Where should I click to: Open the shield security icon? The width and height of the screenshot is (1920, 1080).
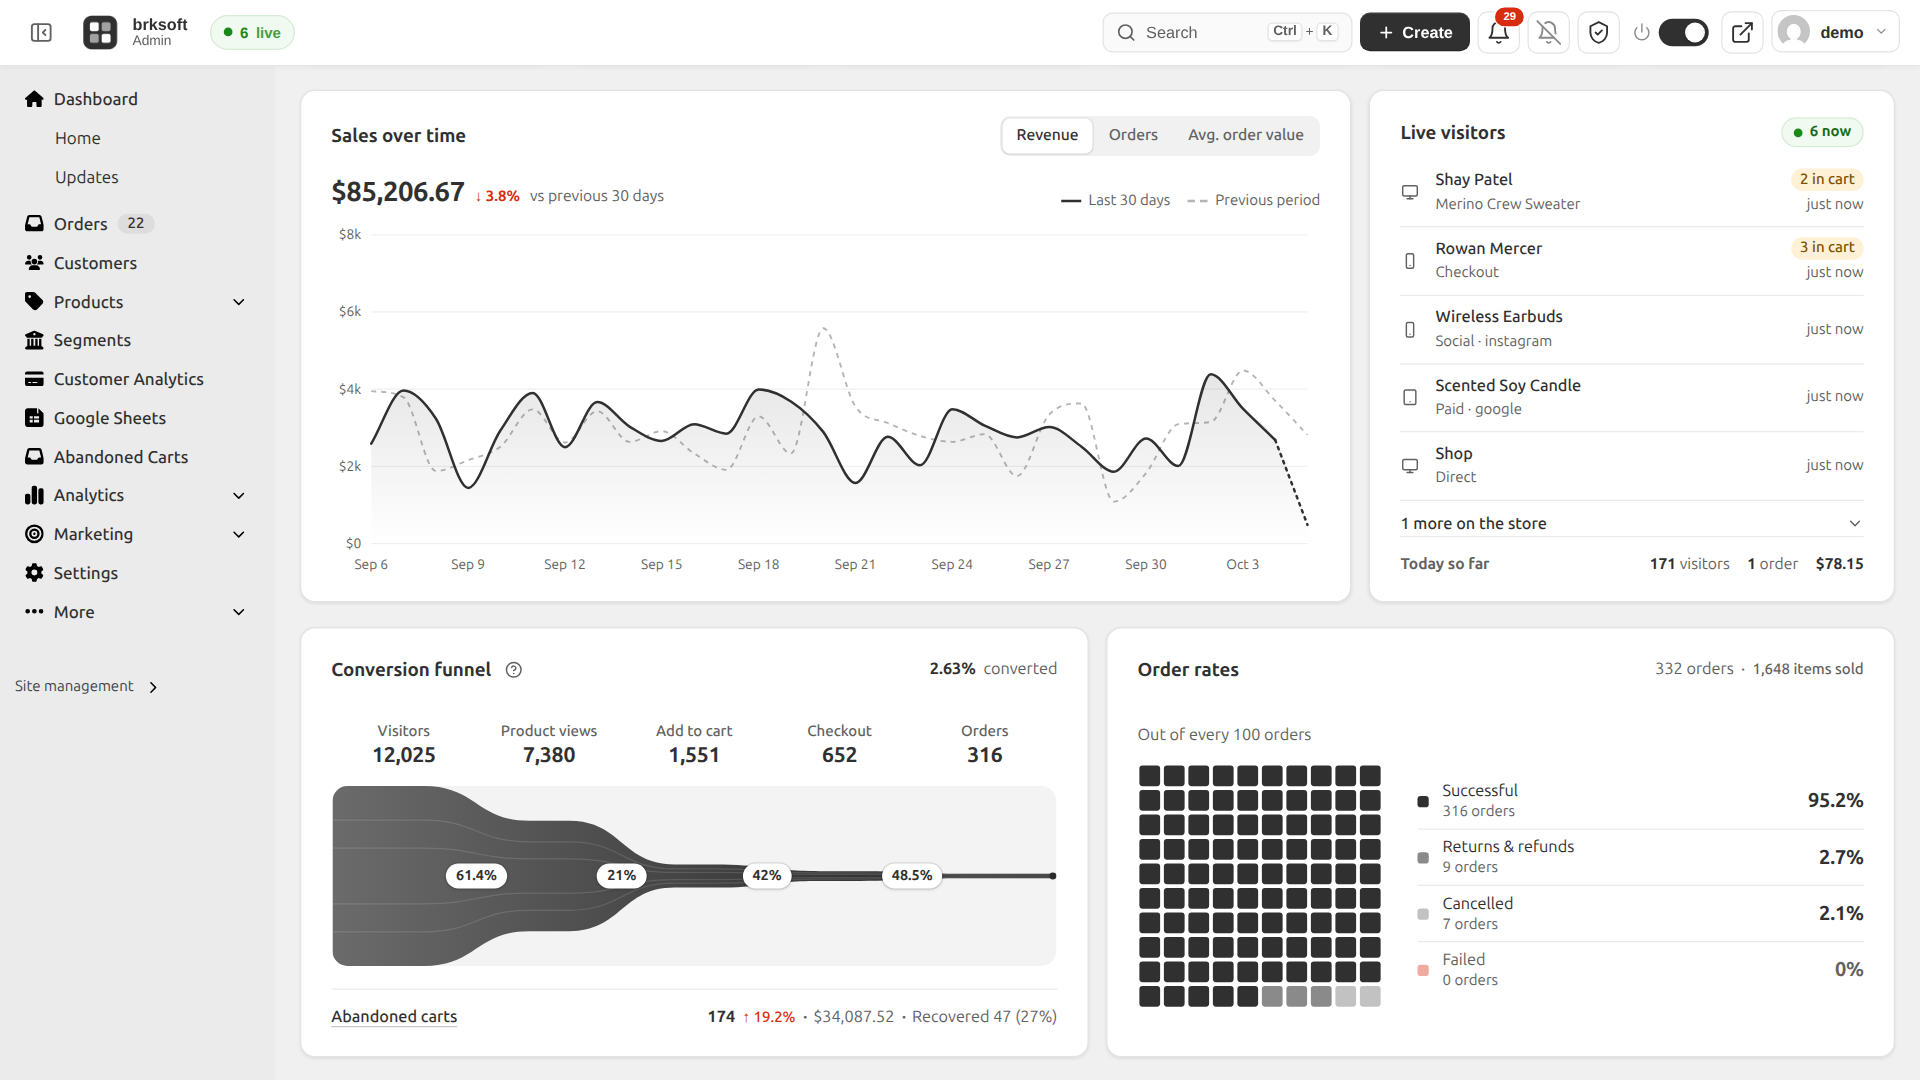(1598, 33)
